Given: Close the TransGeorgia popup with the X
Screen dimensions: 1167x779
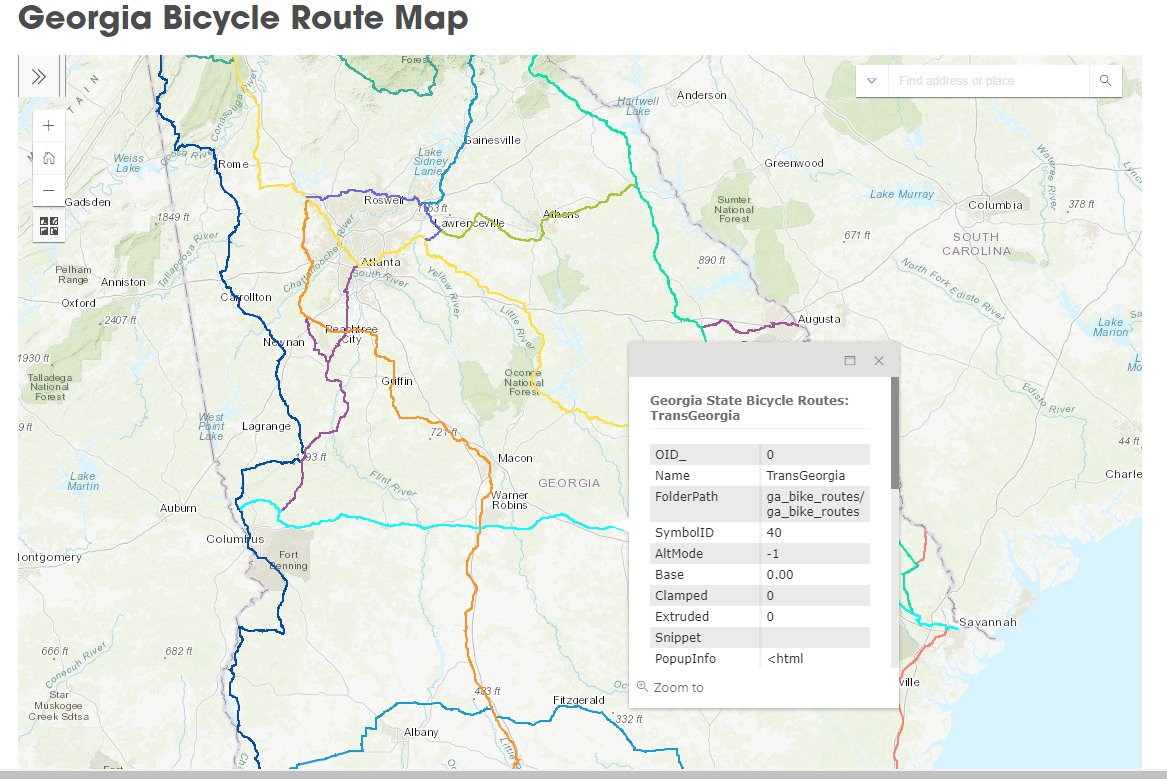Looking at the screenshot, I should (x=879, y=360).
